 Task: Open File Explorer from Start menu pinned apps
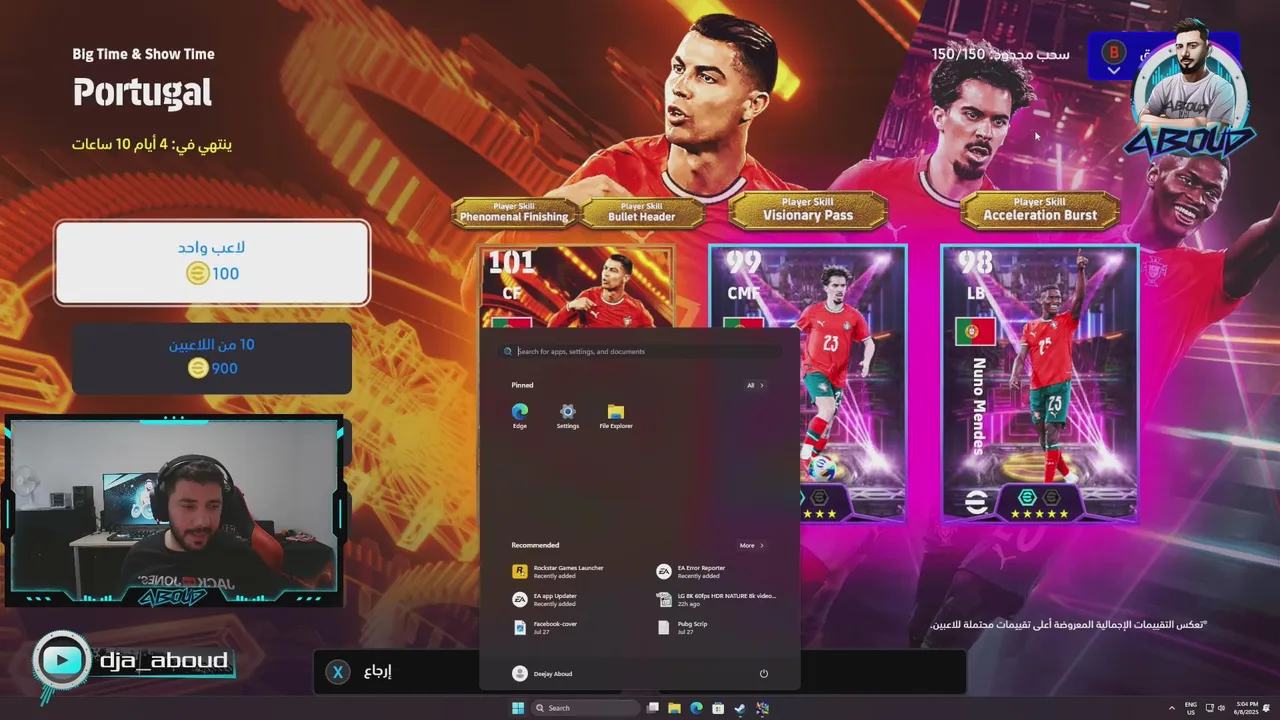pyautogui.click(x=615, y=416)
